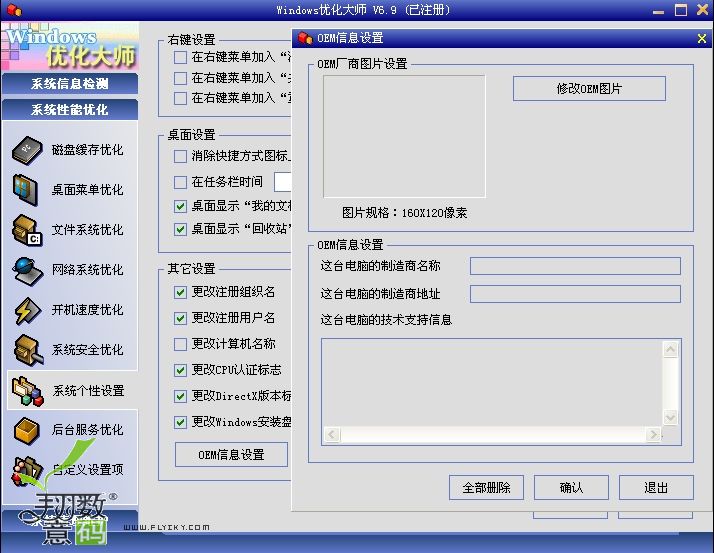Click 制造商名称 input field
Screen dimensions: 714x553
[575, 266]
